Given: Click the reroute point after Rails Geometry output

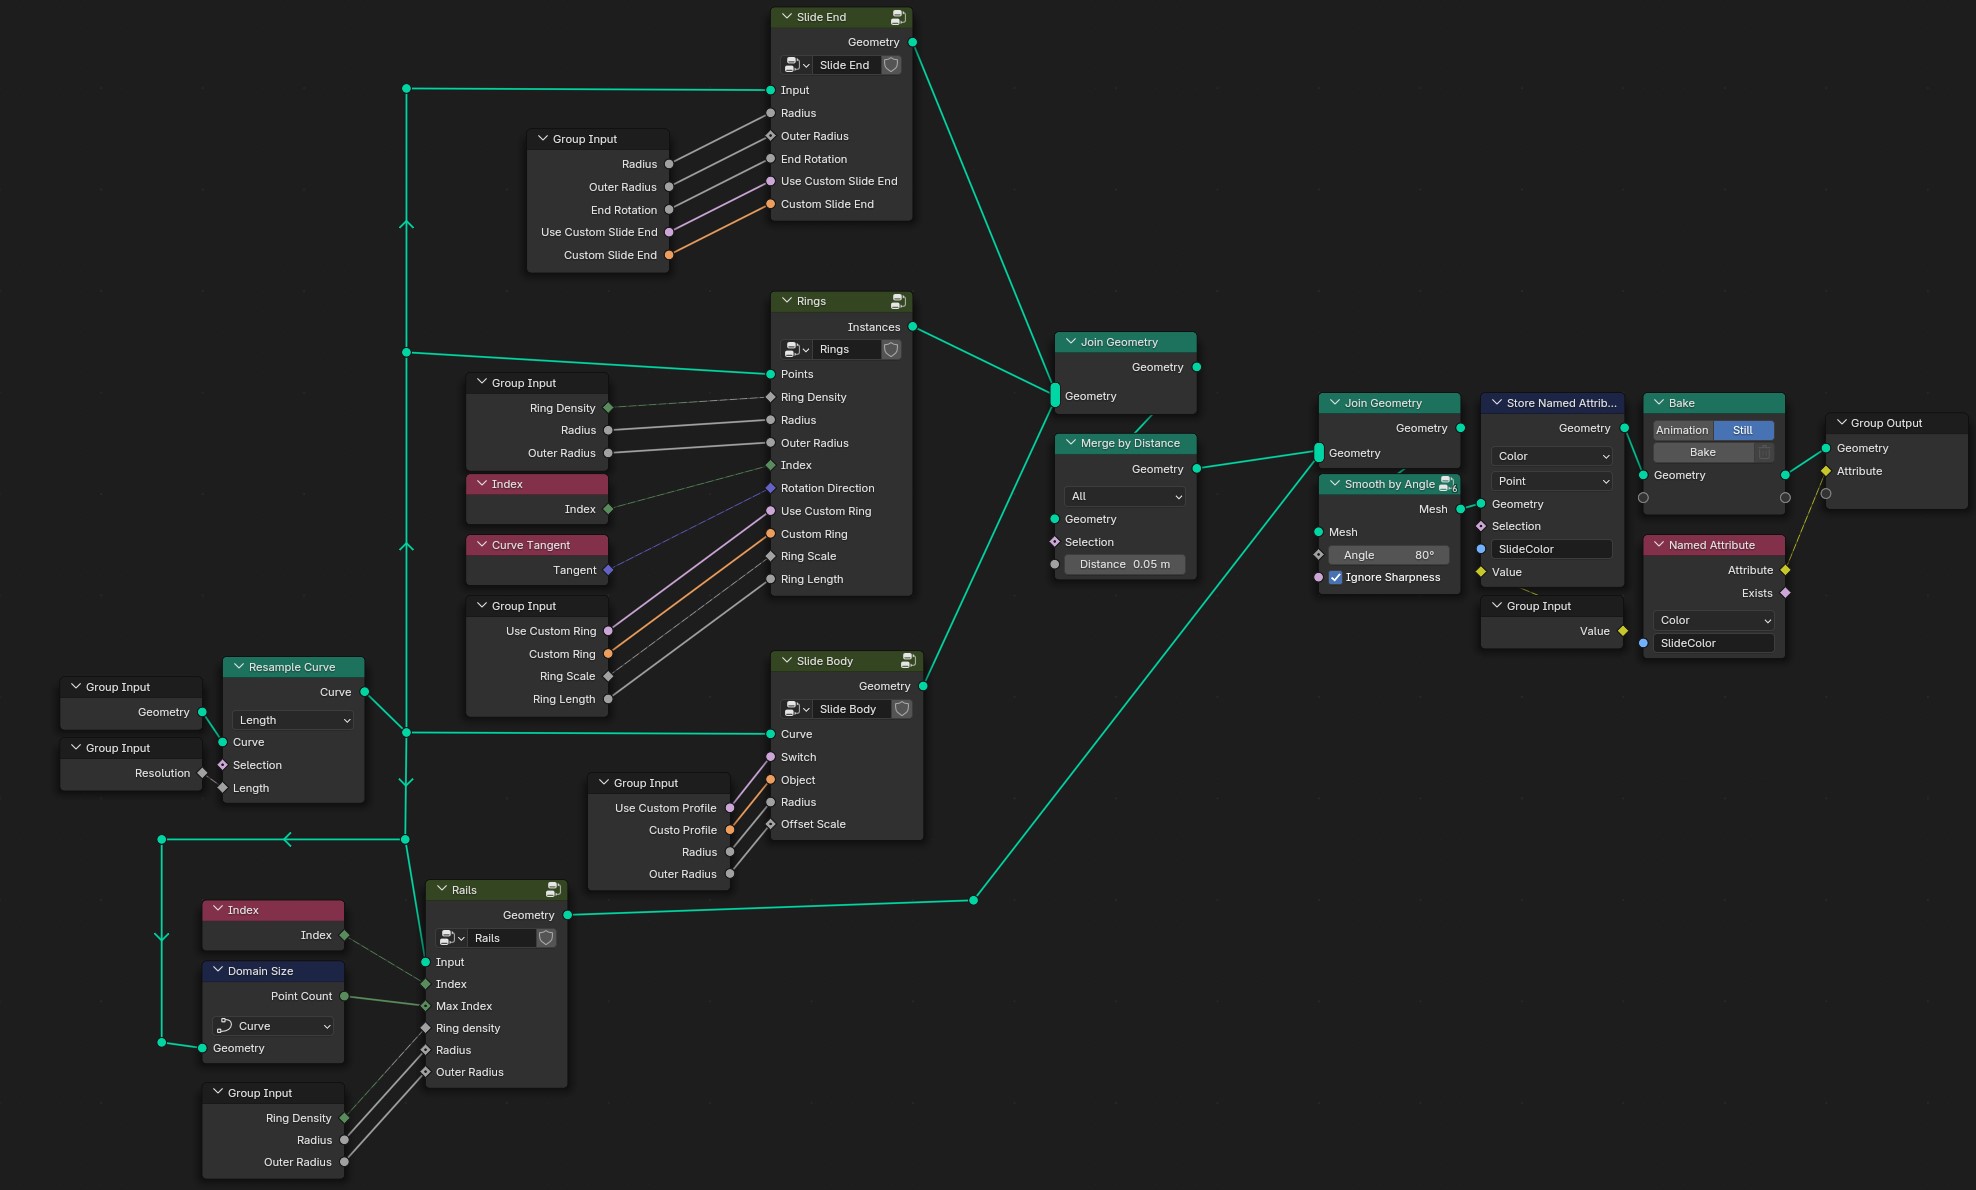Looking at the screenshot, I should click(x=973, y=901).
